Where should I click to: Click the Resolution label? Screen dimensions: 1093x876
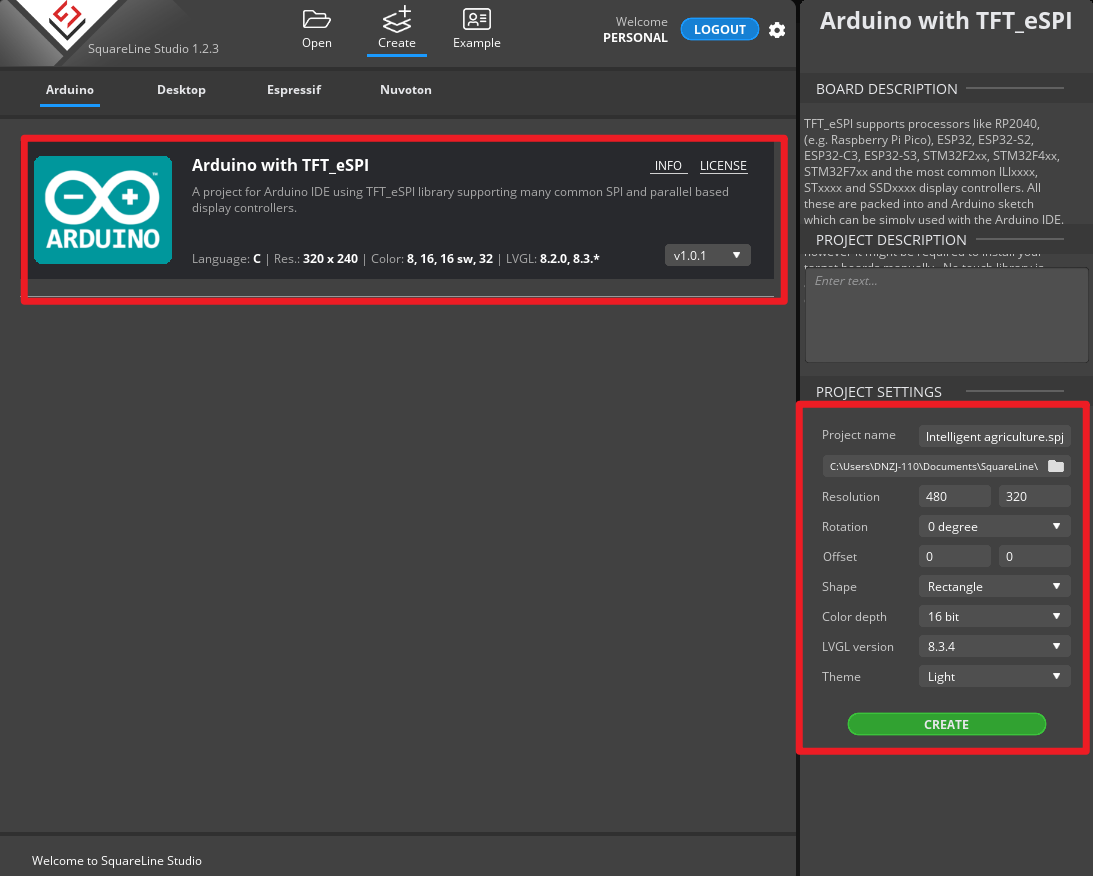[x=850, y=497]
